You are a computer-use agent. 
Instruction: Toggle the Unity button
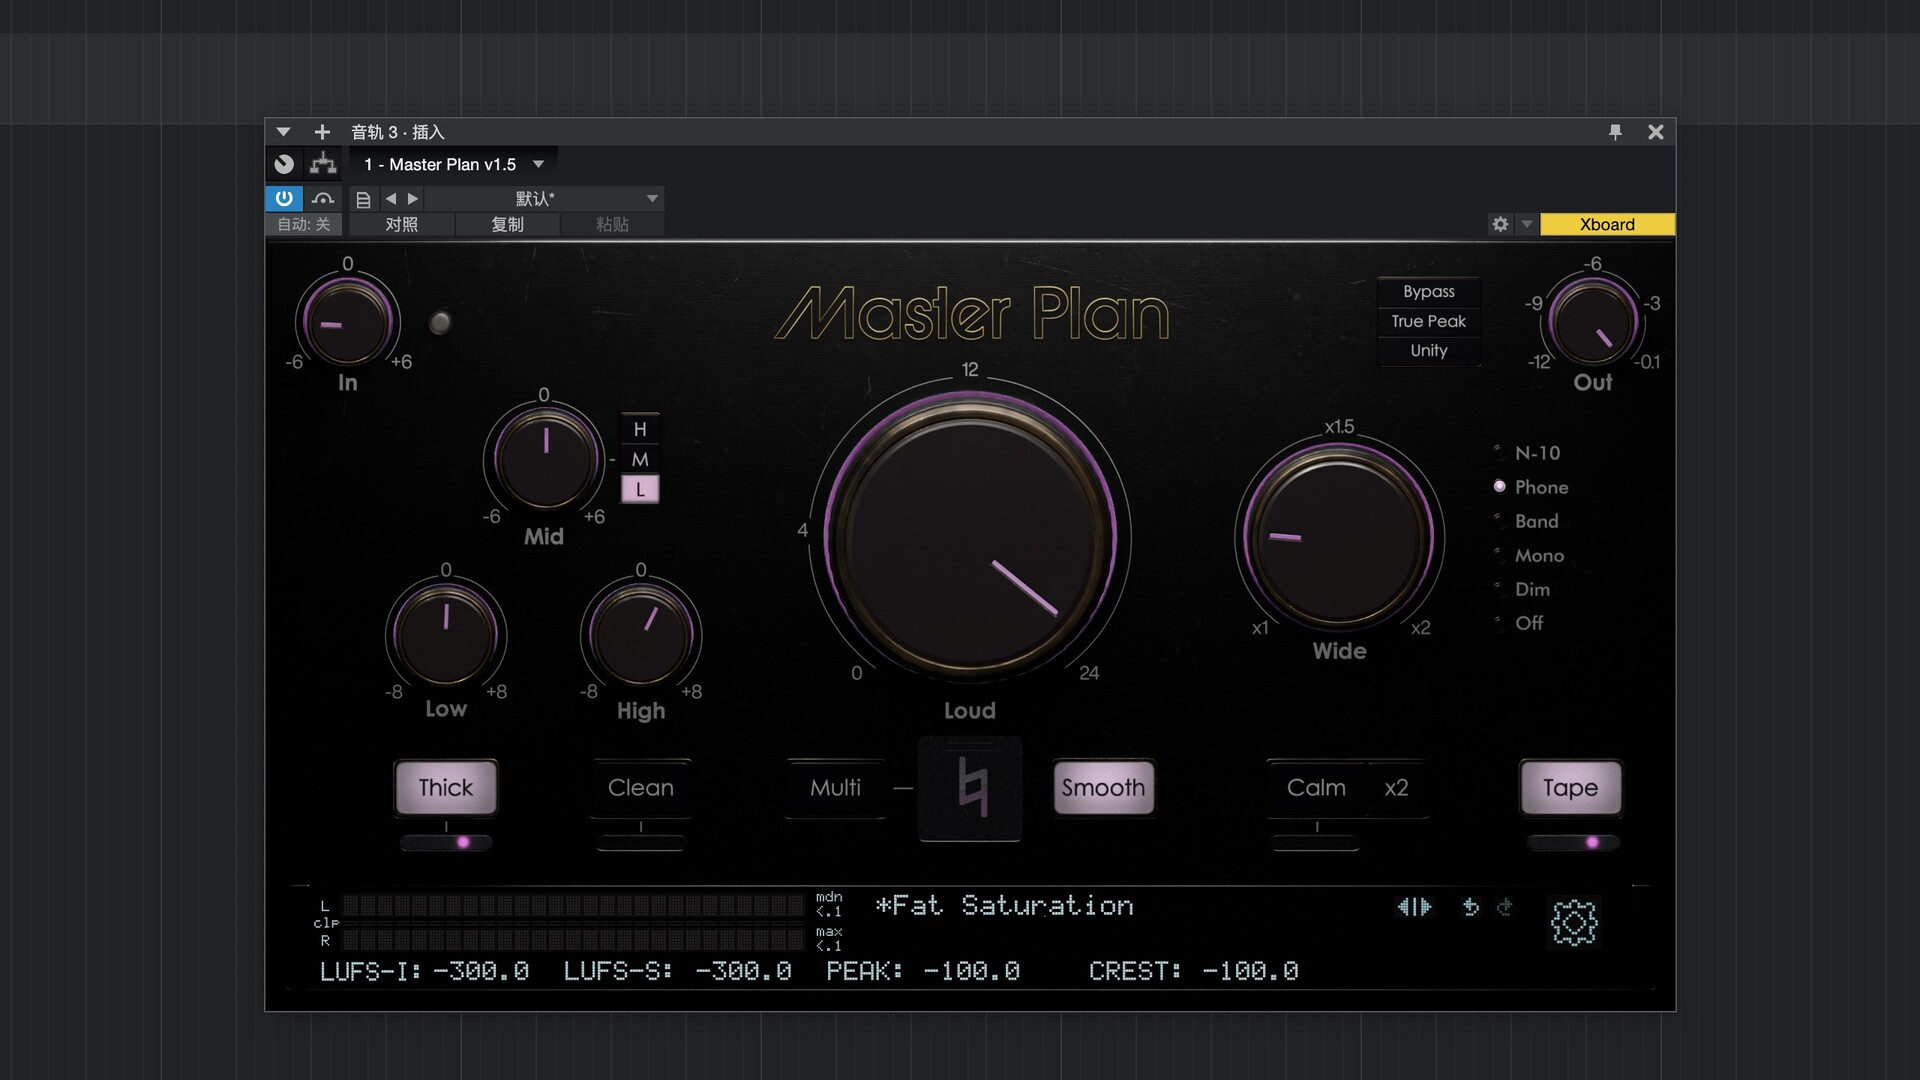(x=1429, y=350)
